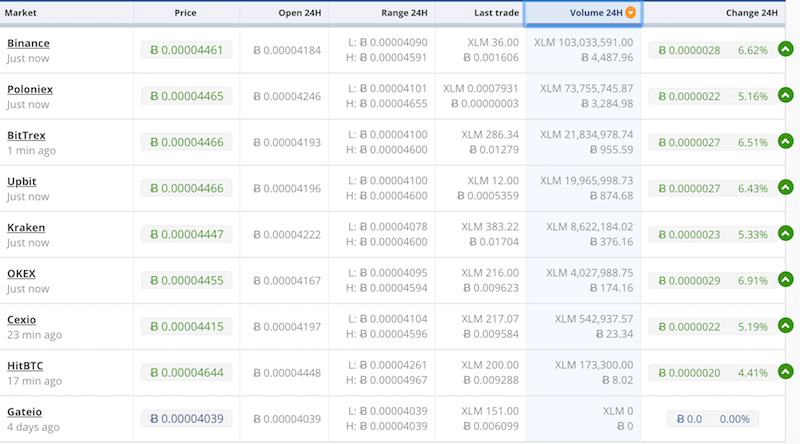Click HitBTC change percentage 4.41%
The height and width of the screenshot is (444, 800).
click(x=753, y=373)
